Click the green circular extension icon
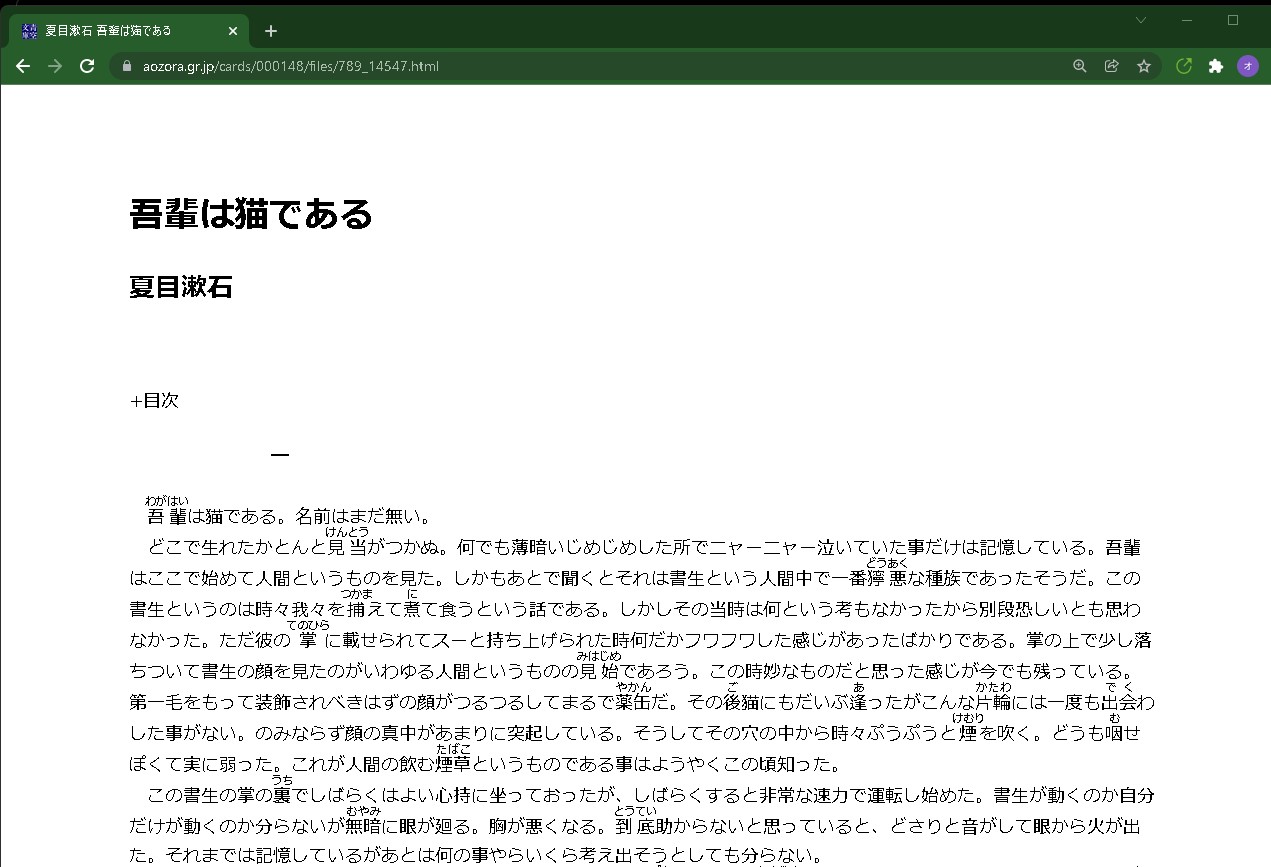The height and width of the screenshot is (867, 1271). (1184, 66)
